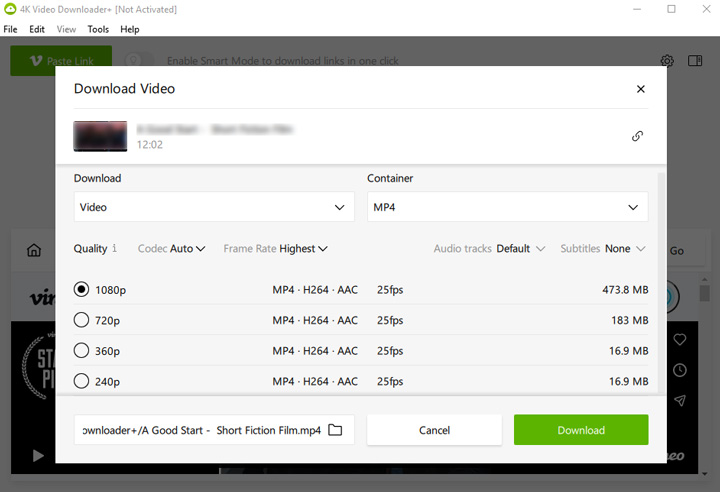Select the 1080p quality option
720x492 pixels.
(81, 289)
